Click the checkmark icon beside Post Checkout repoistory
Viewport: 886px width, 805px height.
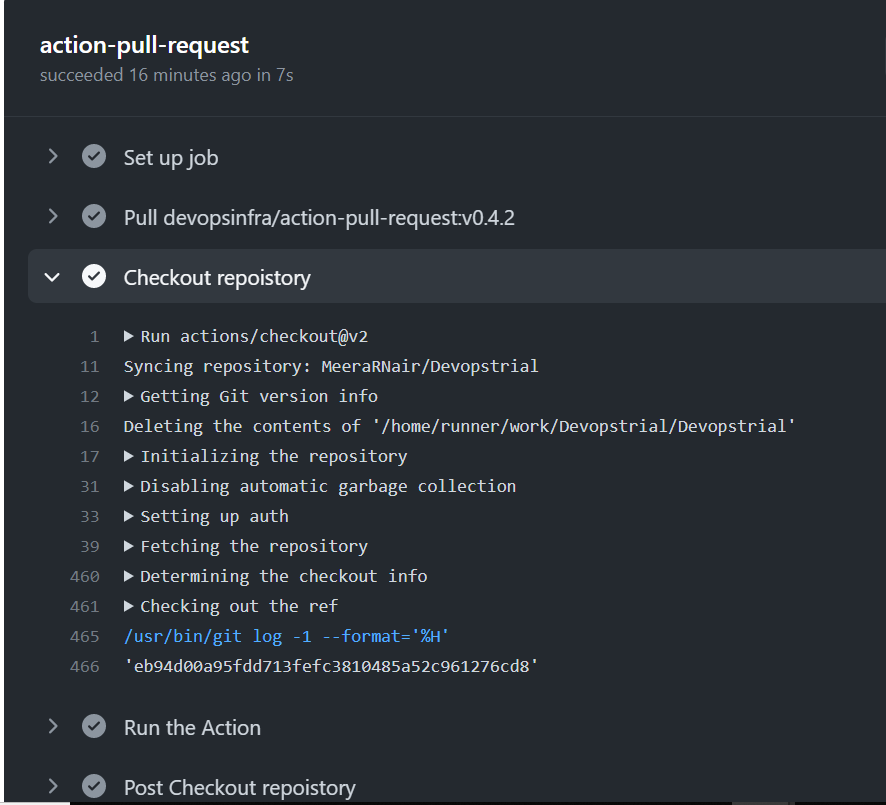coord(94,787)
